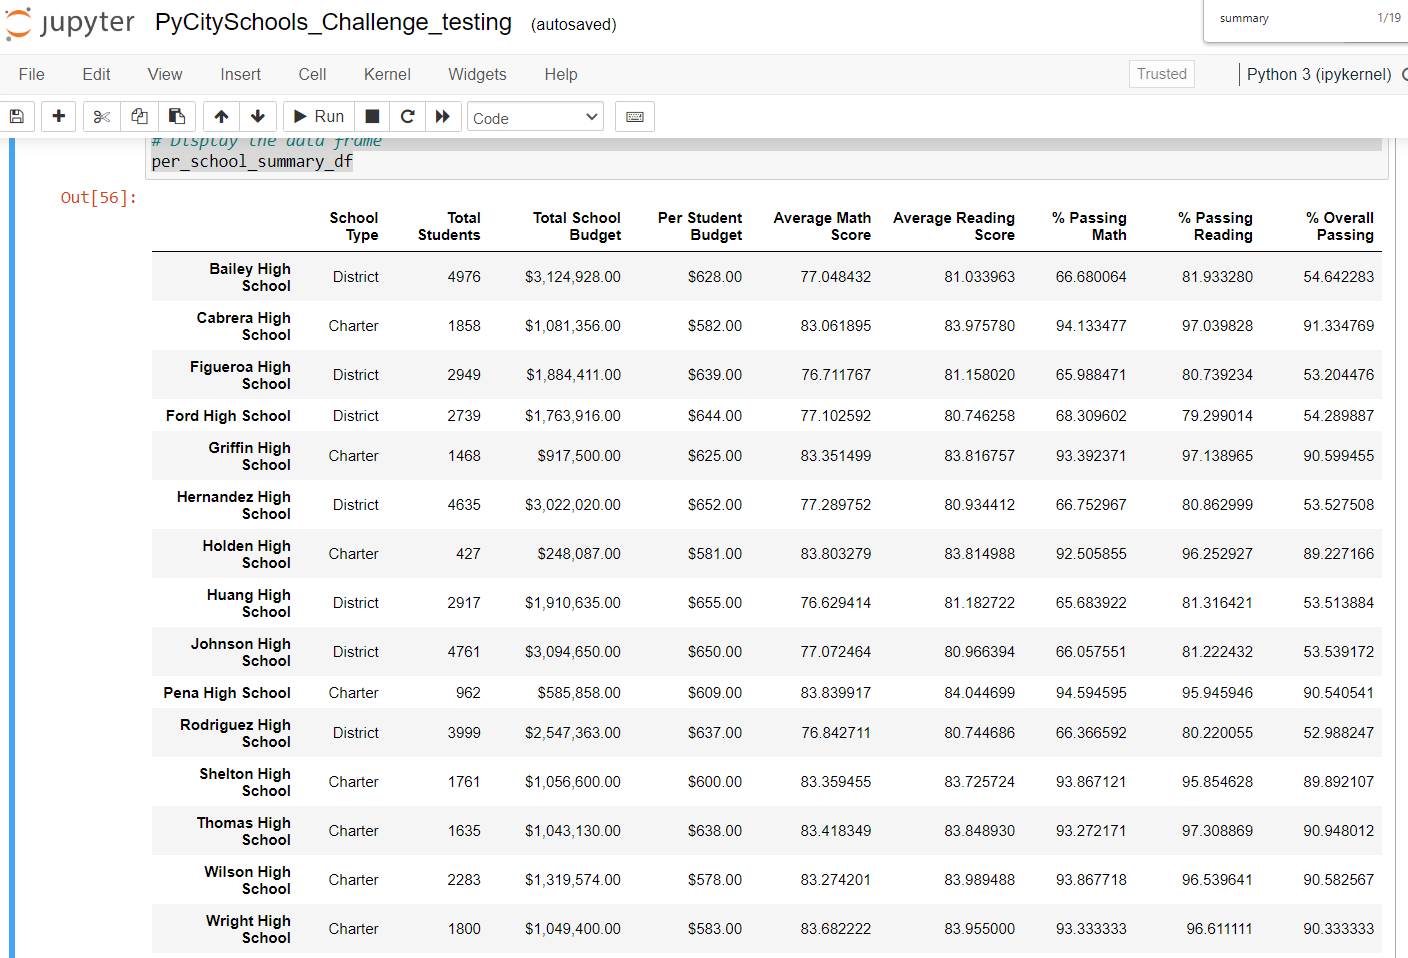Cut selected cells with scissors icon

pyautogui.click(x=101, y=117)
